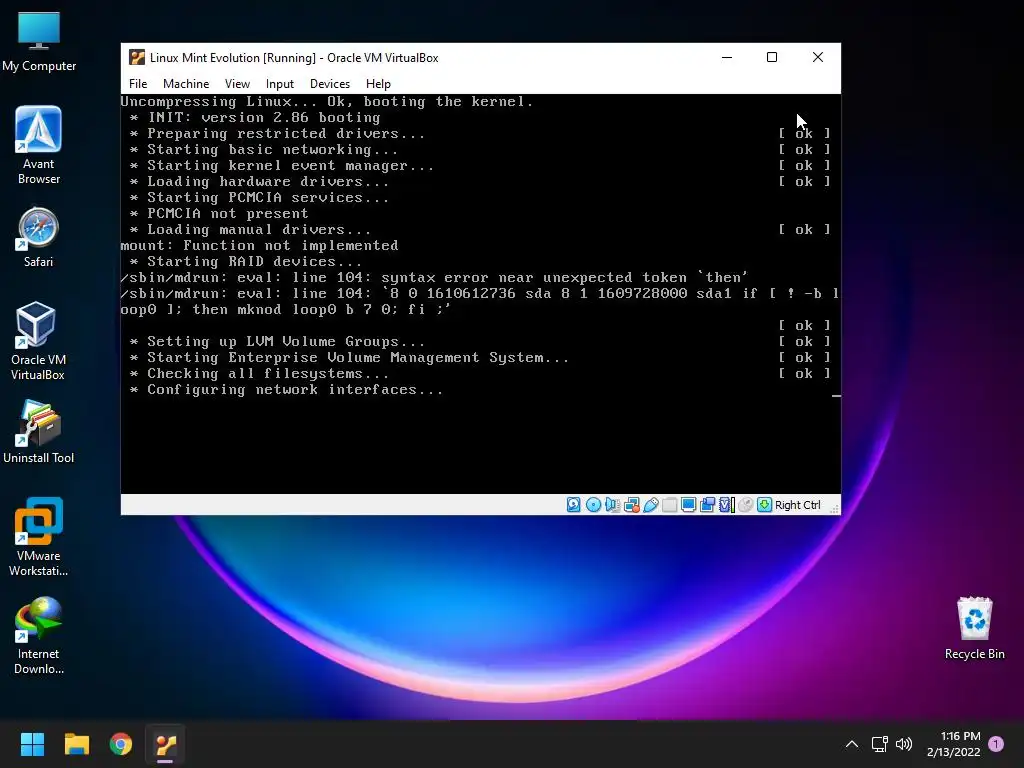Select the VMware Workstation desktop shortcut
1024x768 pixels.
[39, 537]
